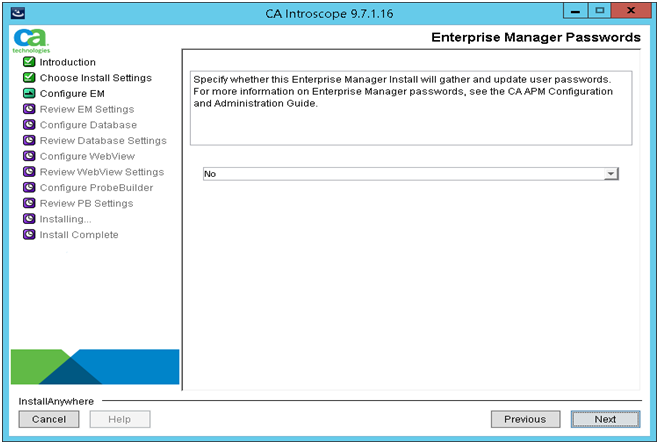This screenshot has height=444, width=659.
Task: Click the step icon beside Review EM Settings
Action: tap(29, 109)
